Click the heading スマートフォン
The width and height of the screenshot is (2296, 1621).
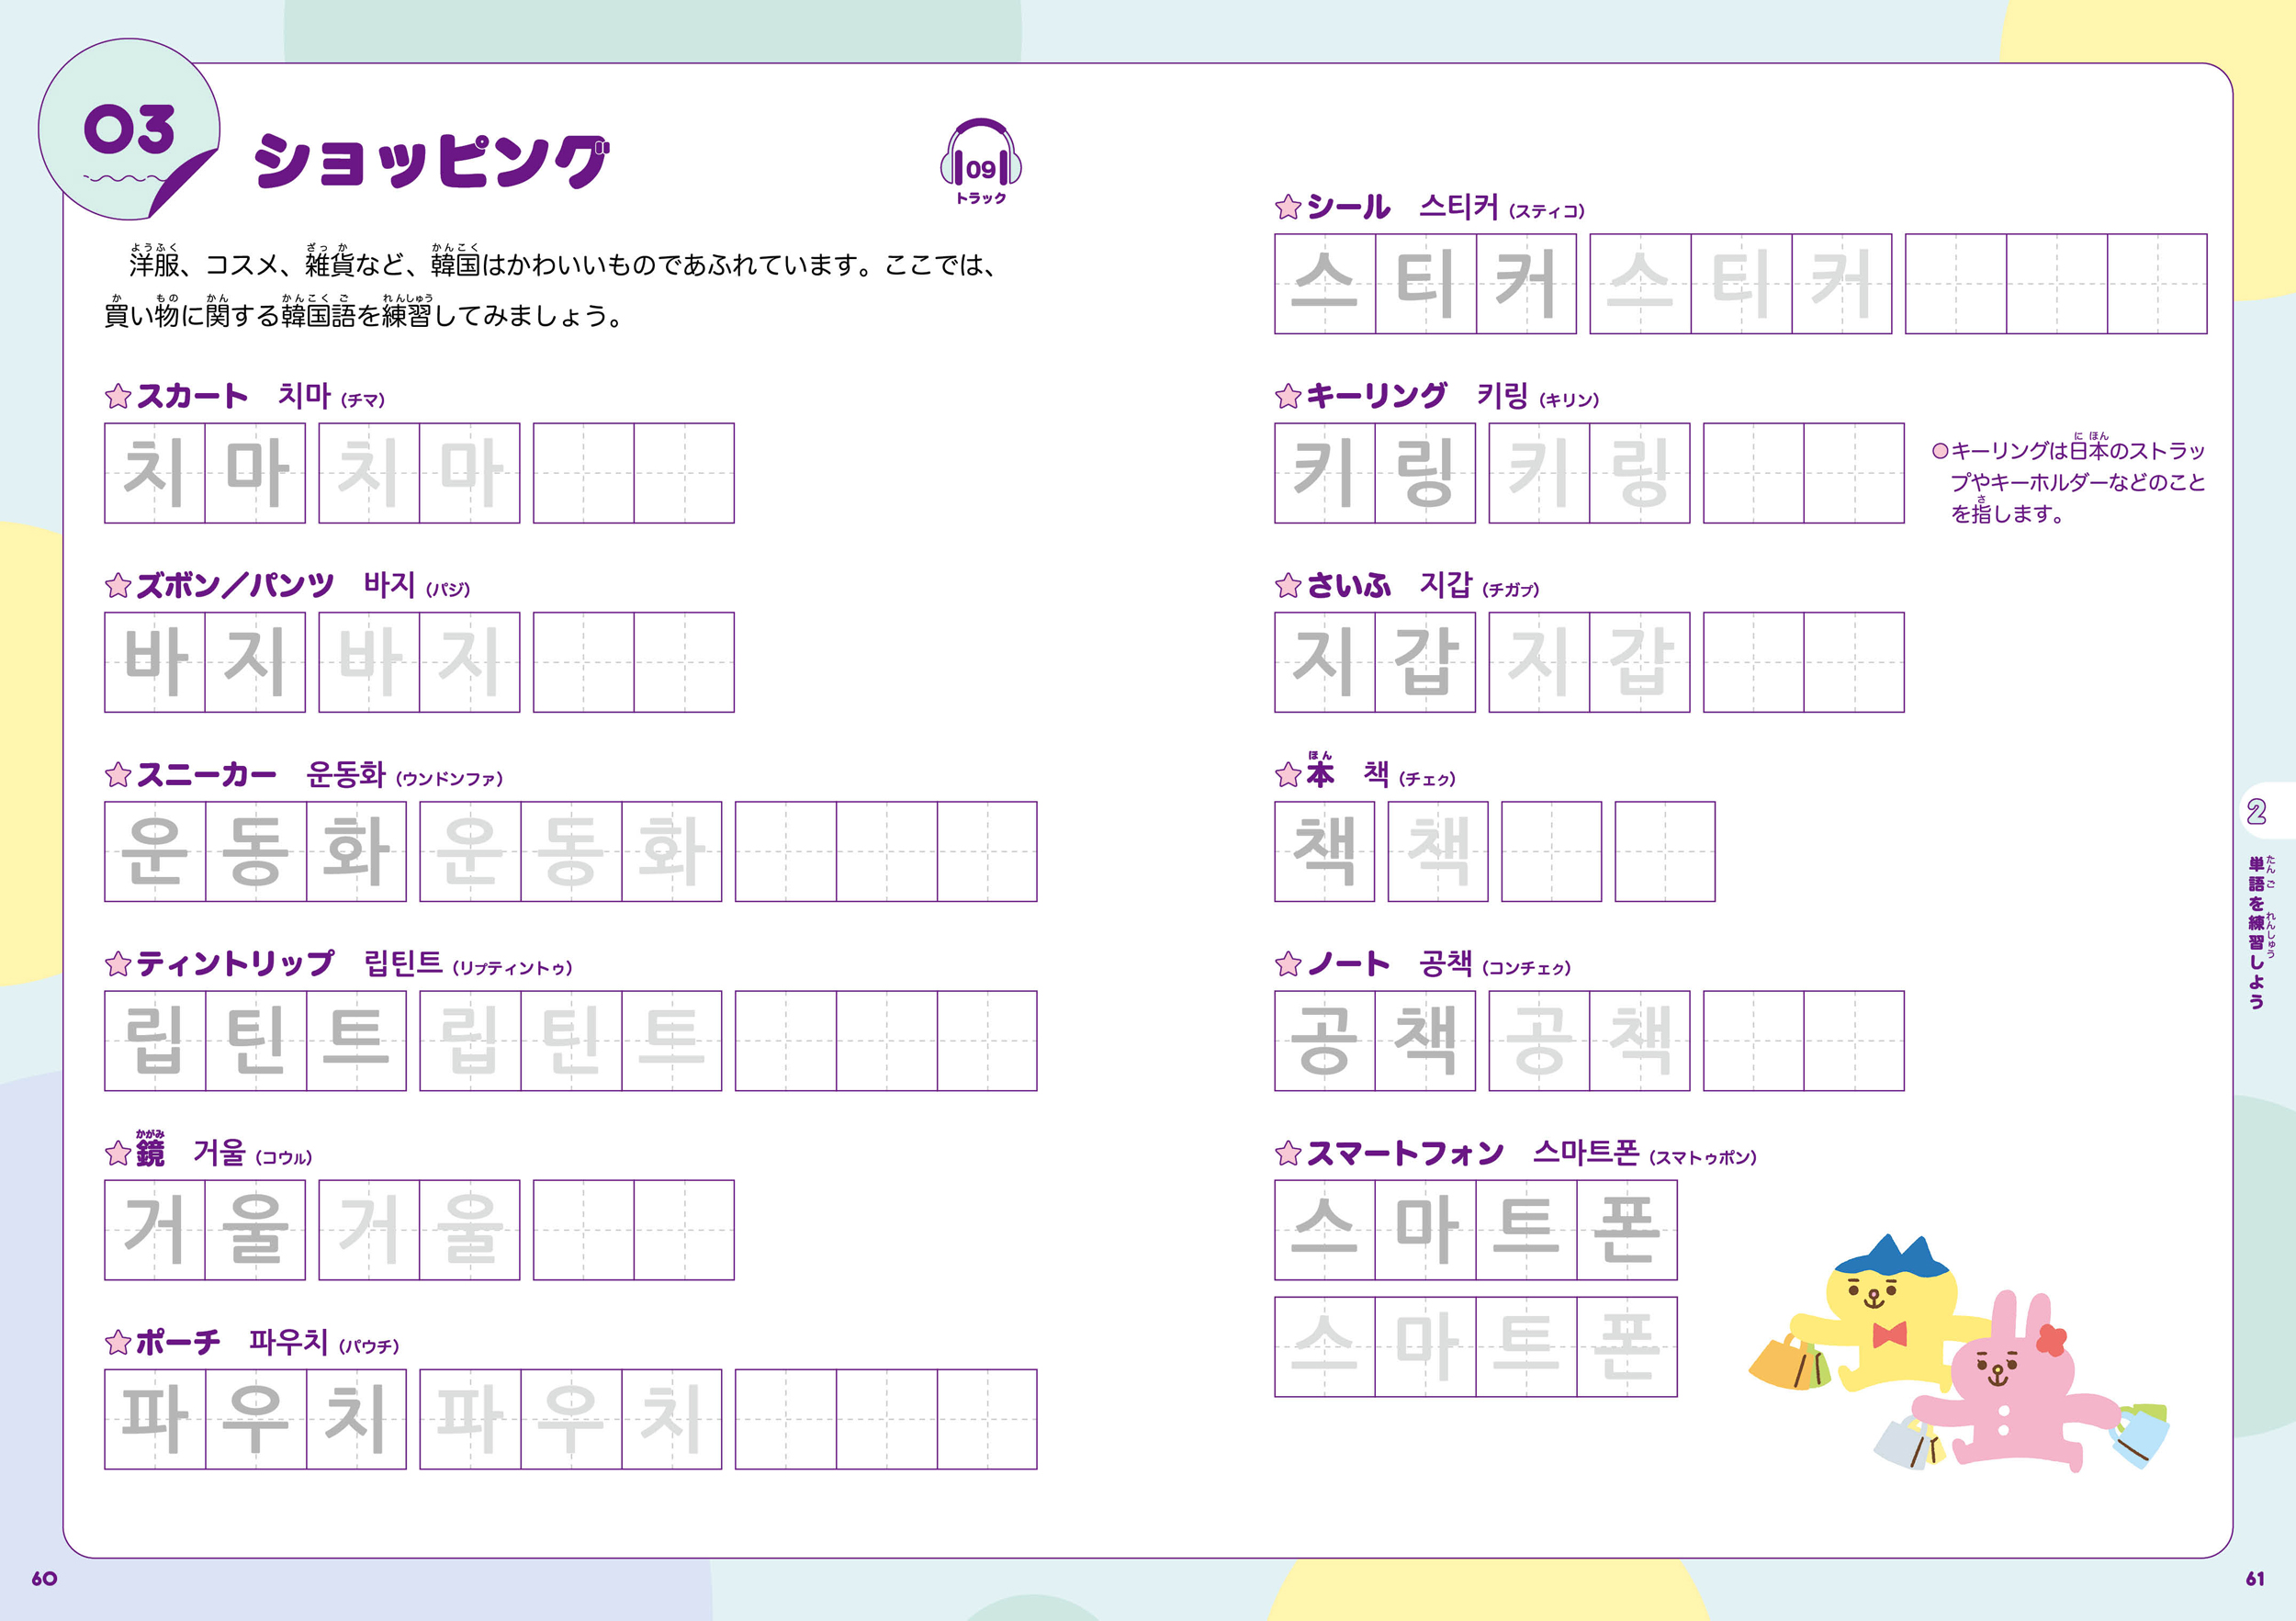1405,1153
